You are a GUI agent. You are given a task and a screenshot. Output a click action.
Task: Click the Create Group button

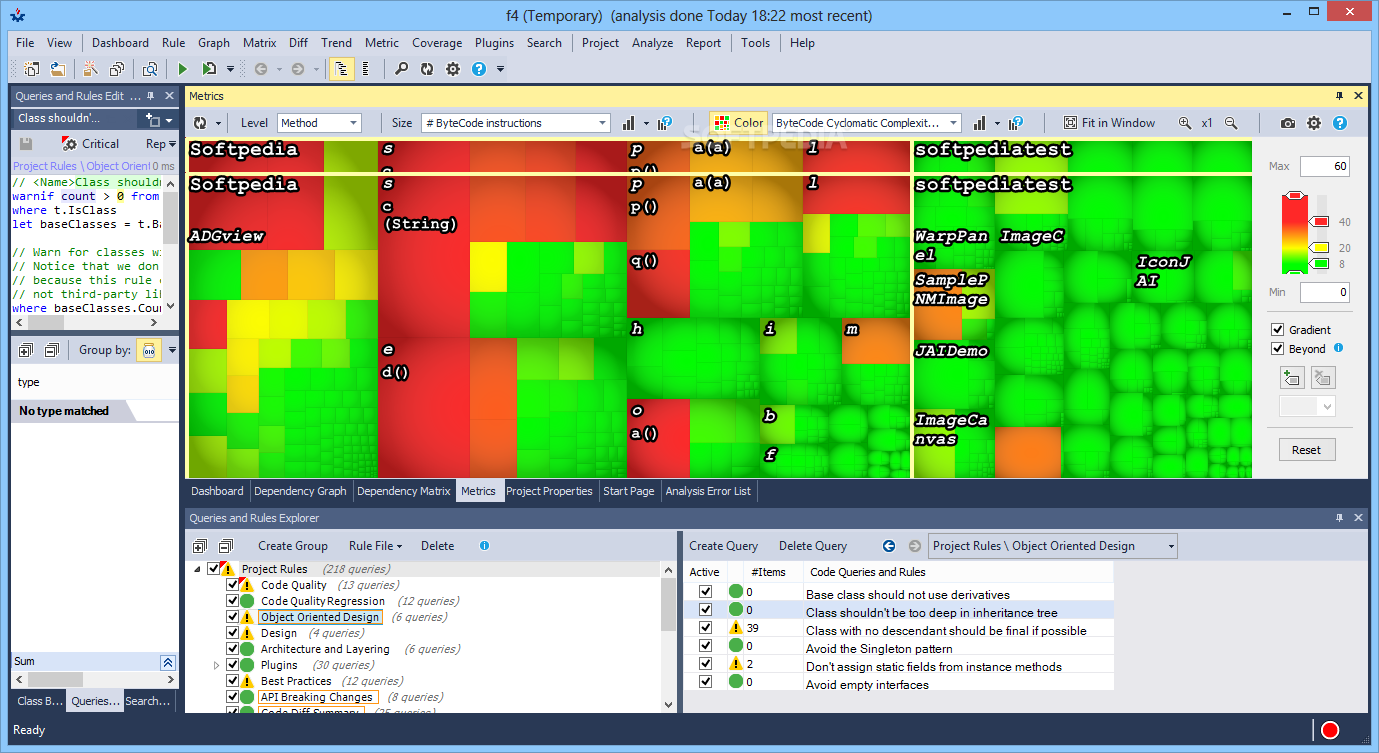click(293, 546)
